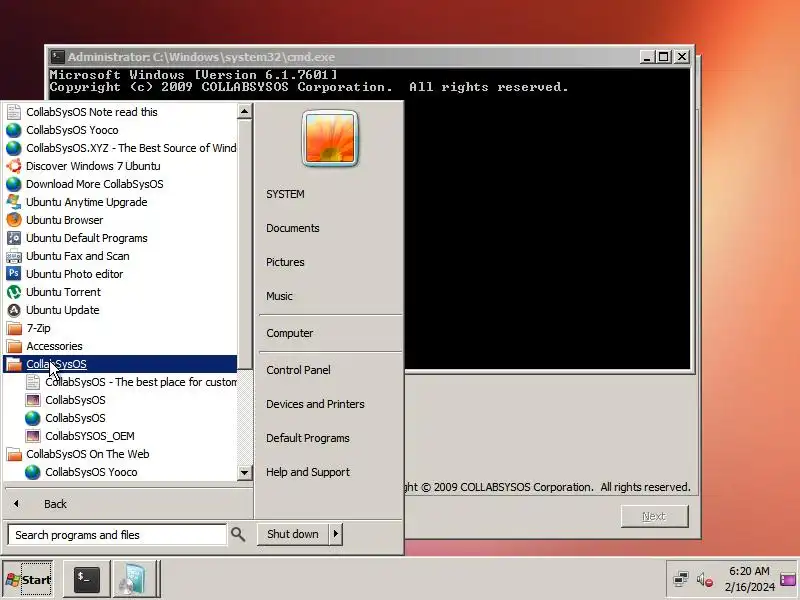
Task: Click the Accessories folder icon
Action: click(x=14, y=346)
